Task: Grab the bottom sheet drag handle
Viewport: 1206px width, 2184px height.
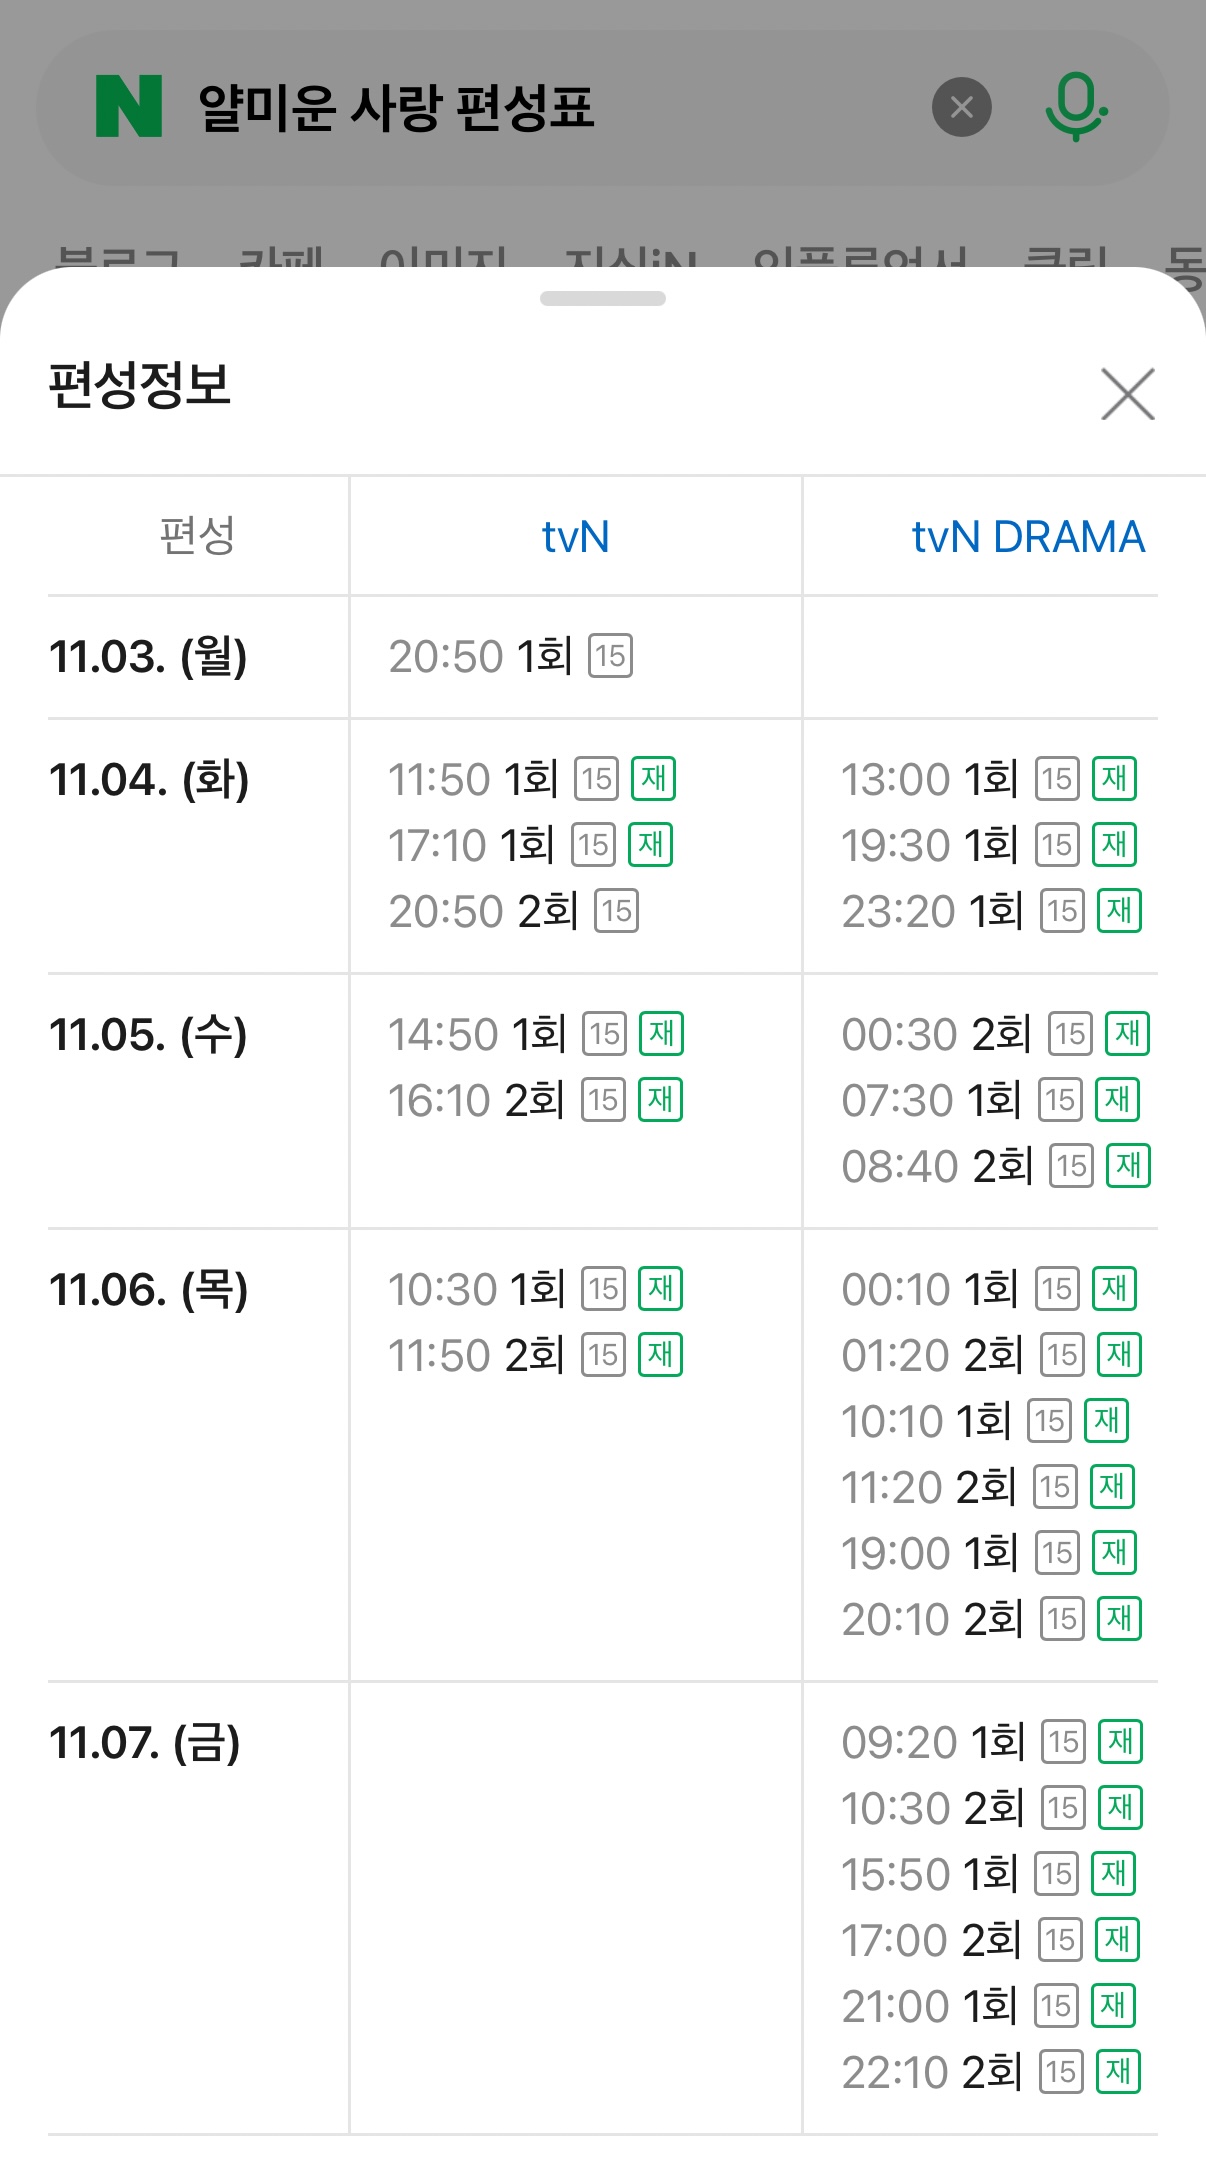Action: click(x=602, y=299)
